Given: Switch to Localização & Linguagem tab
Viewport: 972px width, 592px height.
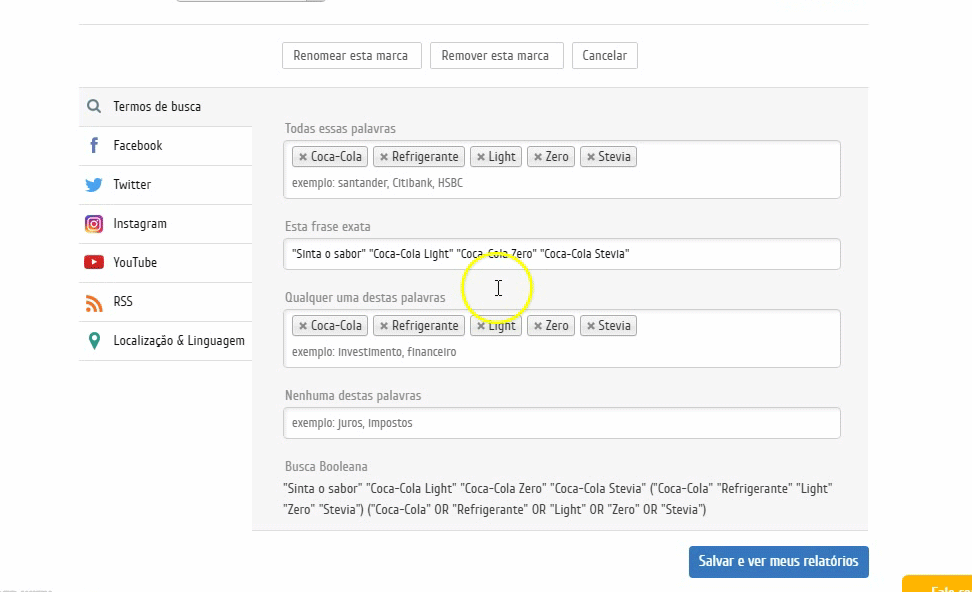Looking at the screenshot, I should pos(178,341).
